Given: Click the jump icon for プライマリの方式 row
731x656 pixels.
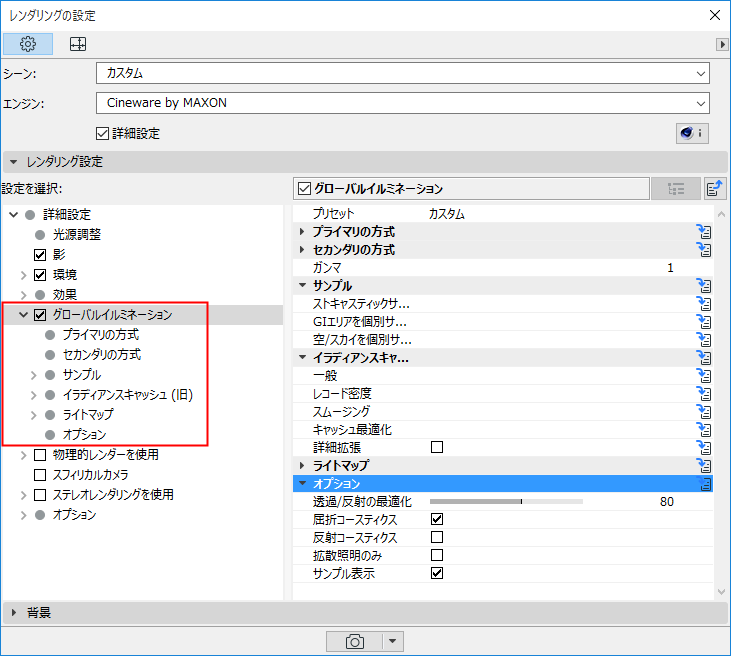Looking at the screenshot, I should pos(704,232).
